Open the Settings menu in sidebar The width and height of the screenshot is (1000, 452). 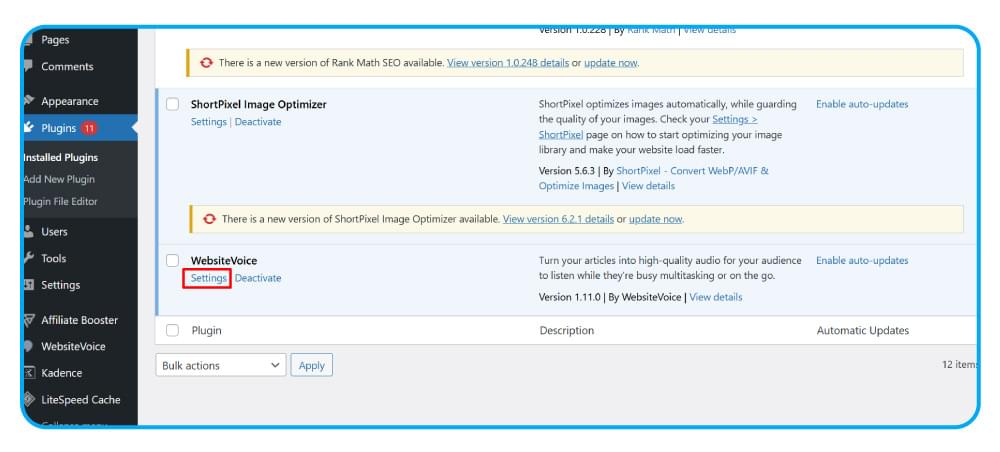[x=61, y=285]
